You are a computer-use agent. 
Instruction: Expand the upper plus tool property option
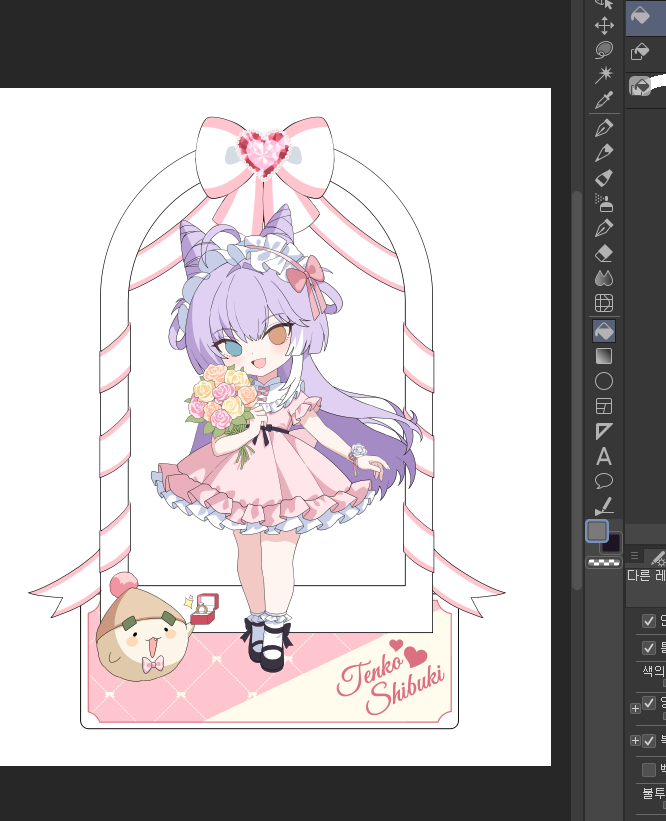(x=635, y=708)
